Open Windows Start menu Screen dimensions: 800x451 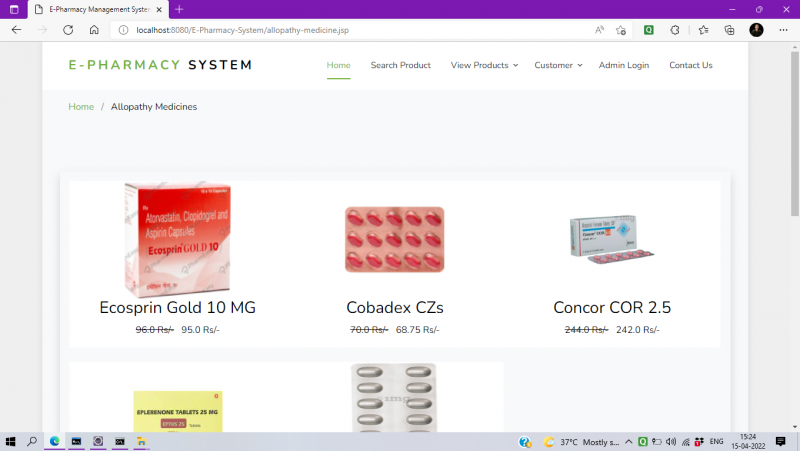tap(10, 442)
